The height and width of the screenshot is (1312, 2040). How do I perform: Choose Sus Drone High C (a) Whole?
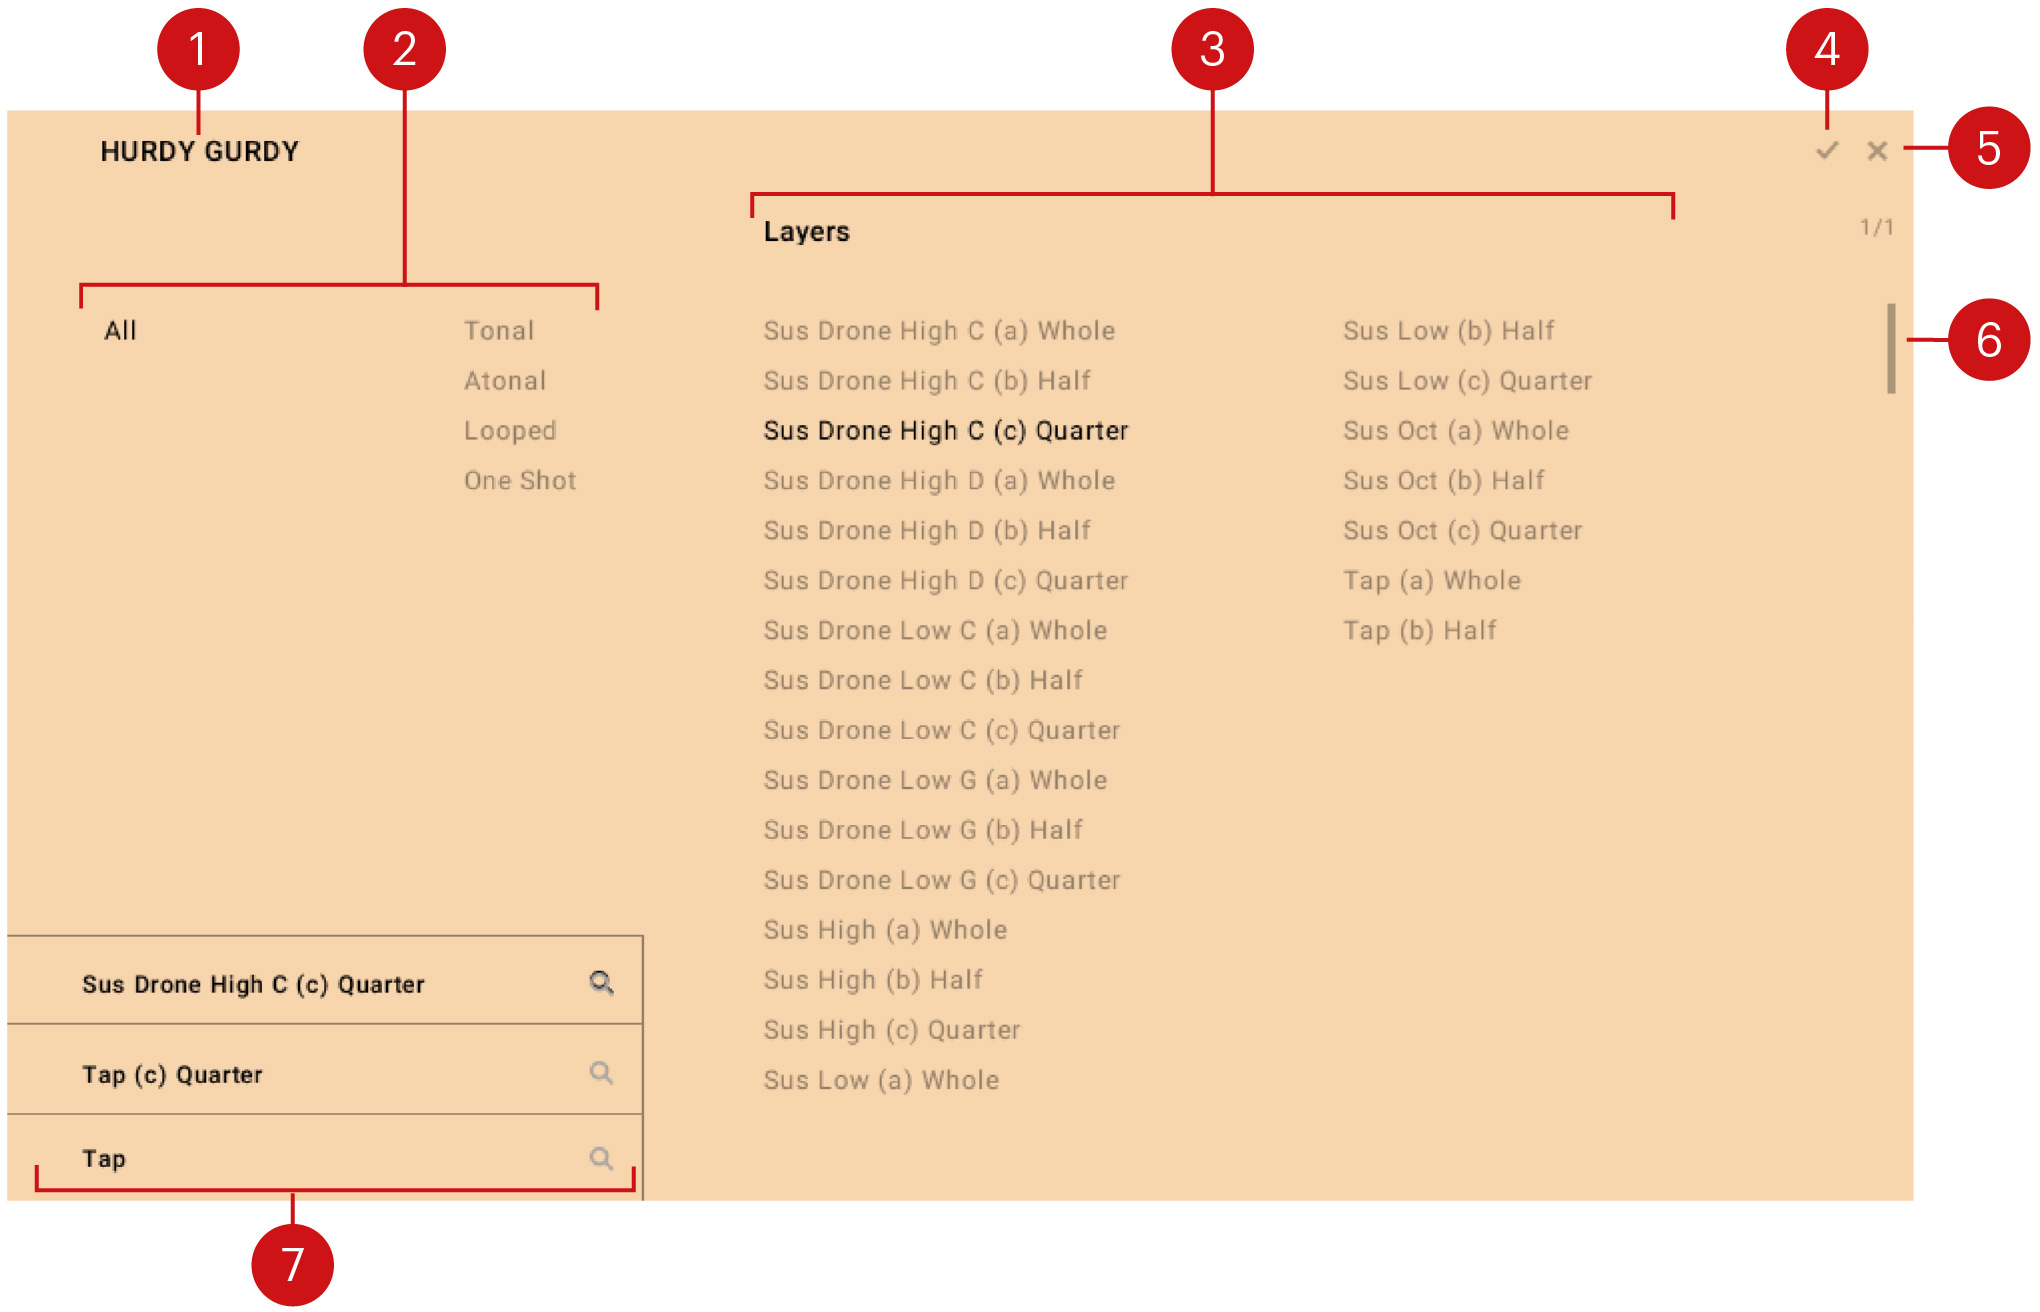[939, 331]
